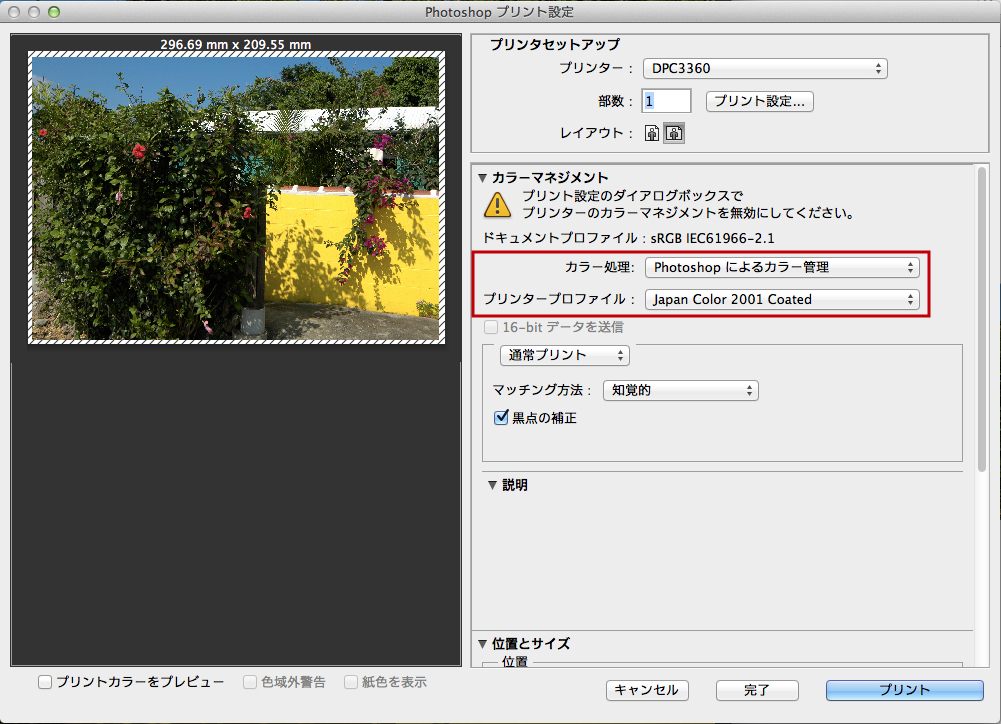Open the 通常プリント dropdown
This screenshot has height=724, width=1001.
pos(565,355)
